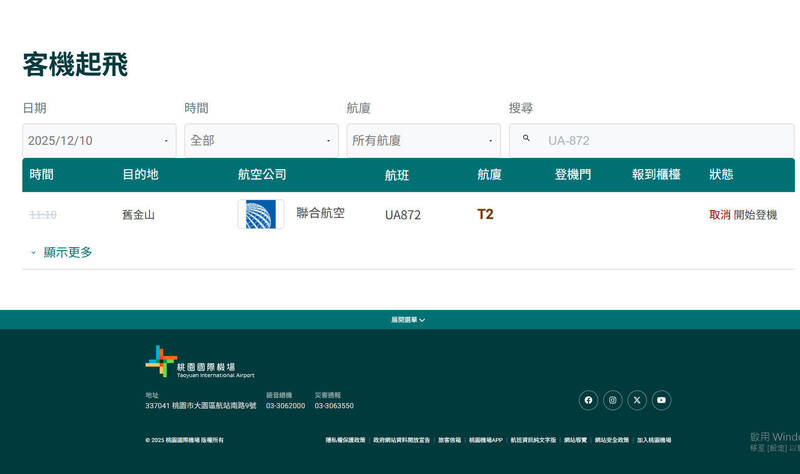The height and width of the screenshot is (474, 800).
Task: Click the 開始登機 status text
Action: 755,215
